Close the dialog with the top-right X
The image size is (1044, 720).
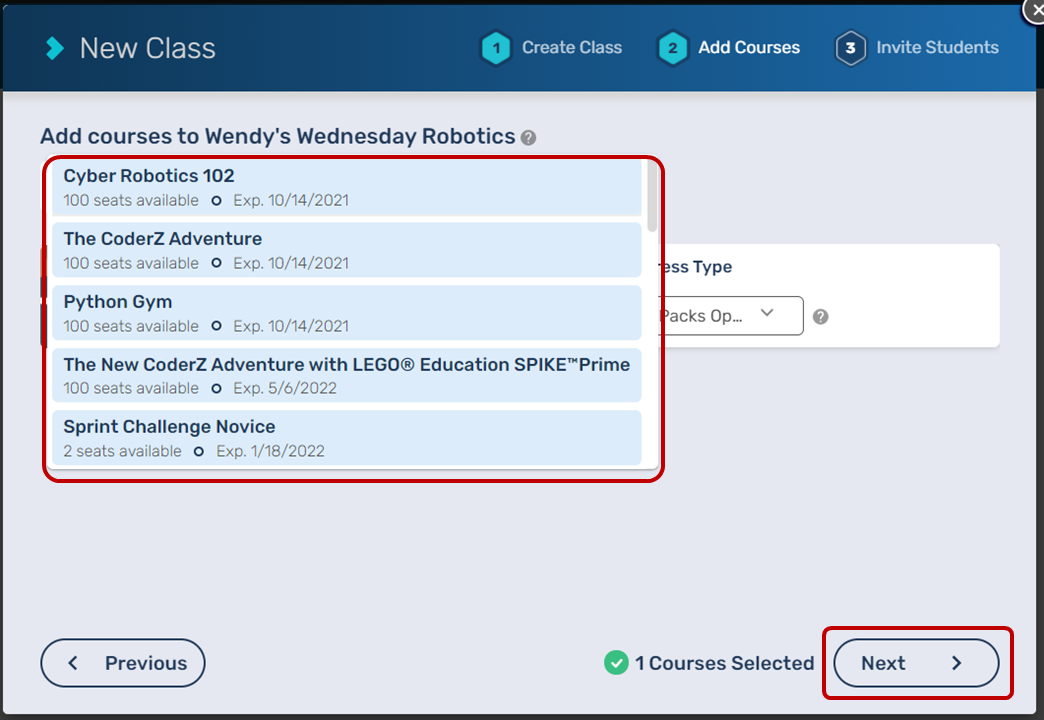click(1034, 10)
